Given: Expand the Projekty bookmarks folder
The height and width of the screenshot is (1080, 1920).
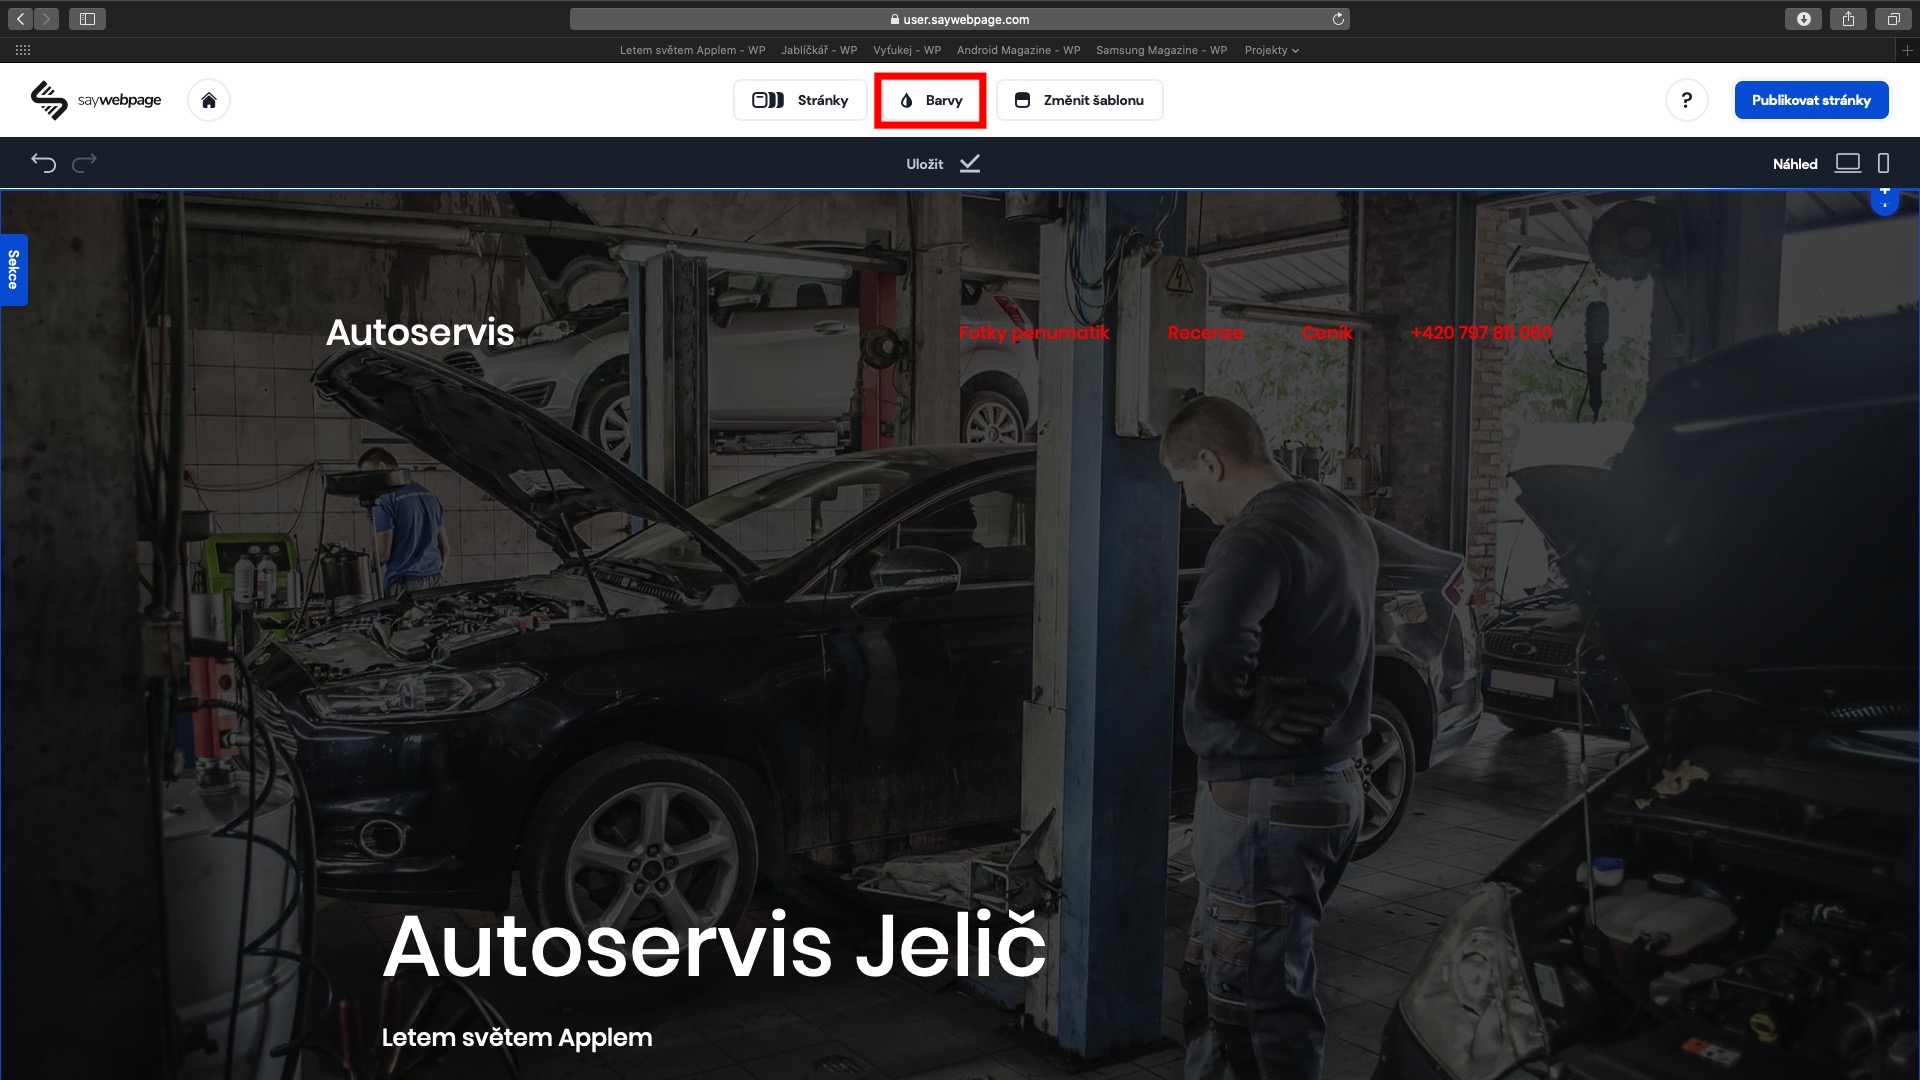Looking at the screenshot, I should tap(1271, 50).
